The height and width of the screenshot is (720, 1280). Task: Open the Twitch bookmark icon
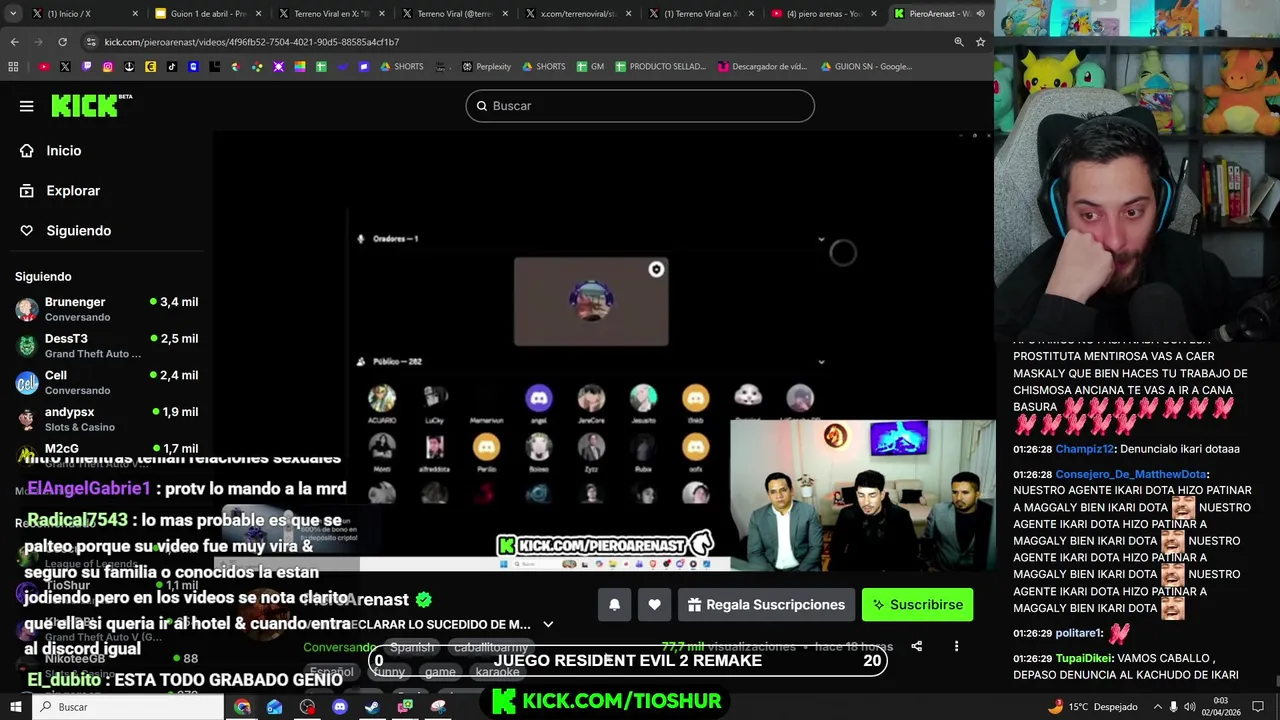point(86,67)
